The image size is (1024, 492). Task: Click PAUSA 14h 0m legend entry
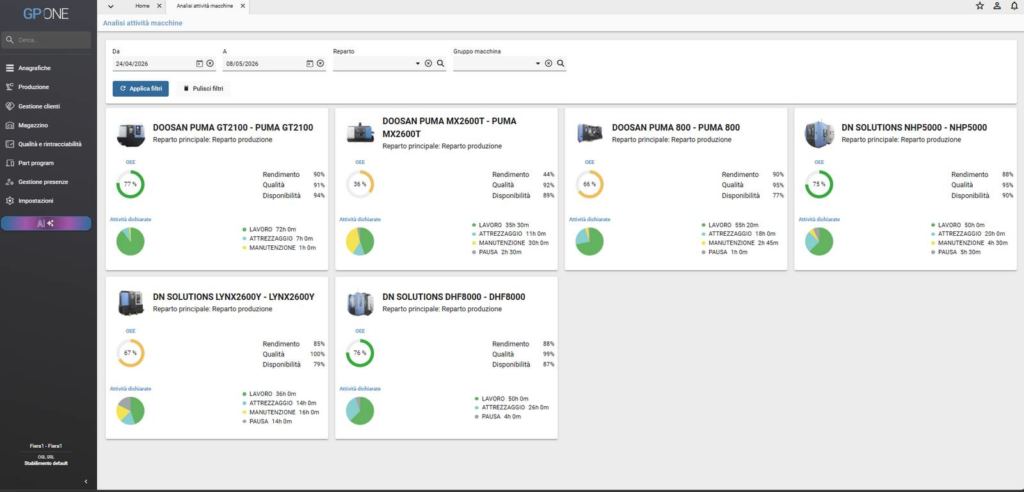point(267,421)
